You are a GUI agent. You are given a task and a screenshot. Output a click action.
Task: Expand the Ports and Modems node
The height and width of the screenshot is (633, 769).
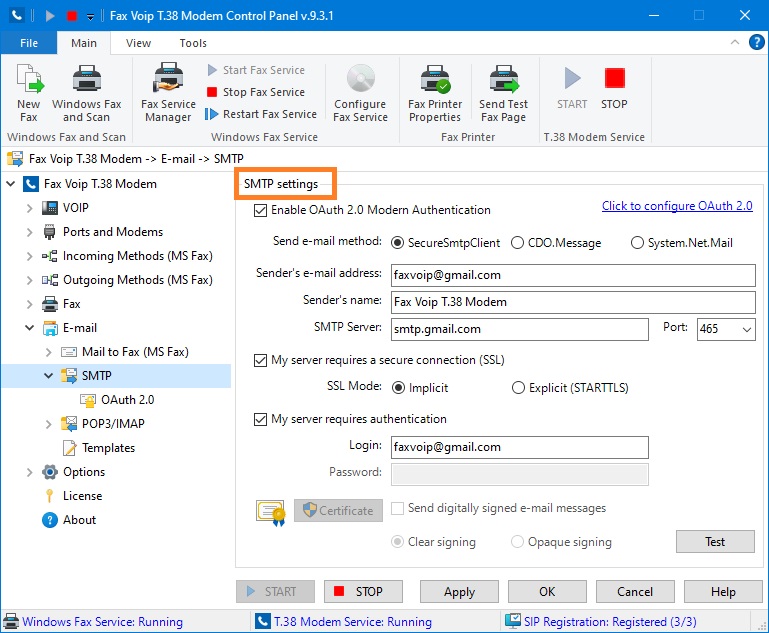coord(30,232)
